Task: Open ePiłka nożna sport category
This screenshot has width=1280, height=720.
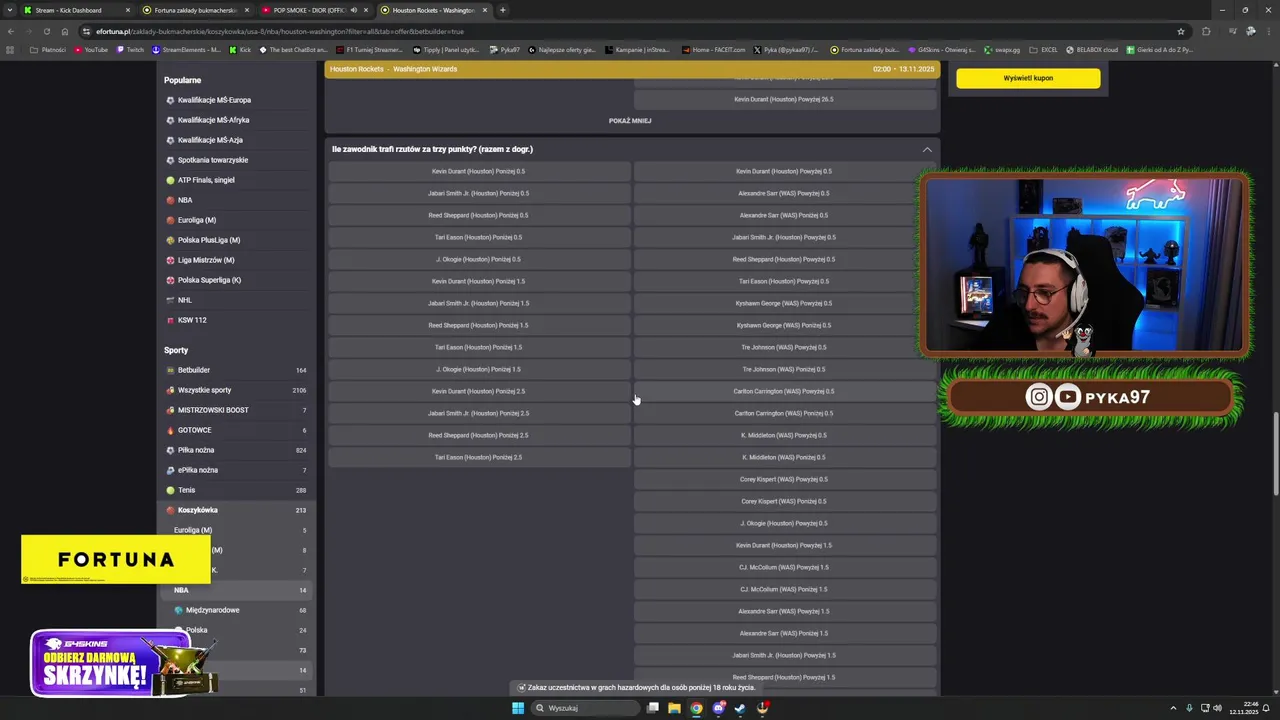Action: (238, 470)
